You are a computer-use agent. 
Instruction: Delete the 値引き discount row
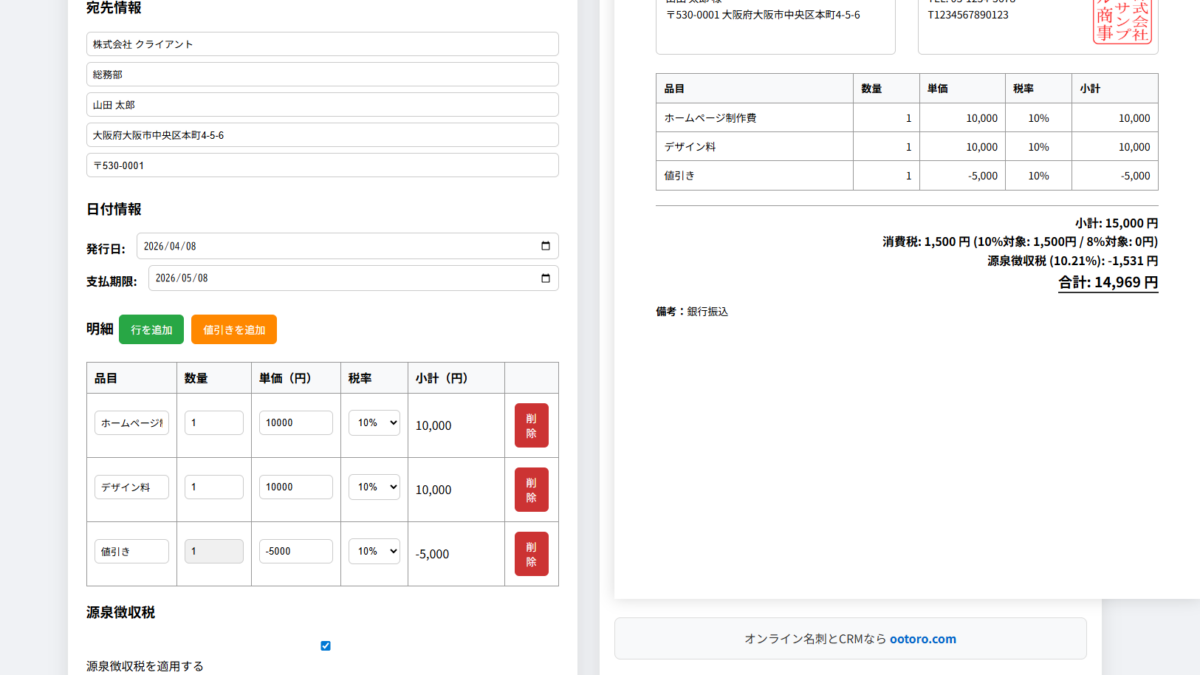(x=531, y=553)
